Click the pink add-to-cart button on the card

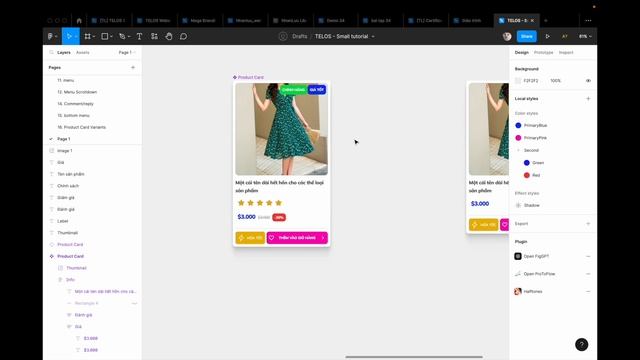click(x=297, y=238)
